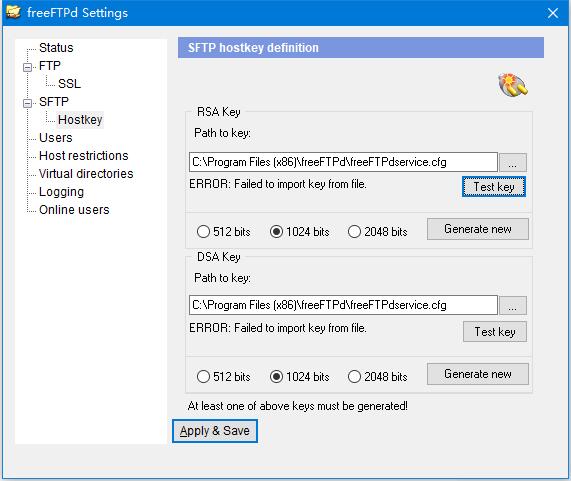Open the SFTP settings page
The height and width of the screenshot is (481, 571).
tap(54, 102)
